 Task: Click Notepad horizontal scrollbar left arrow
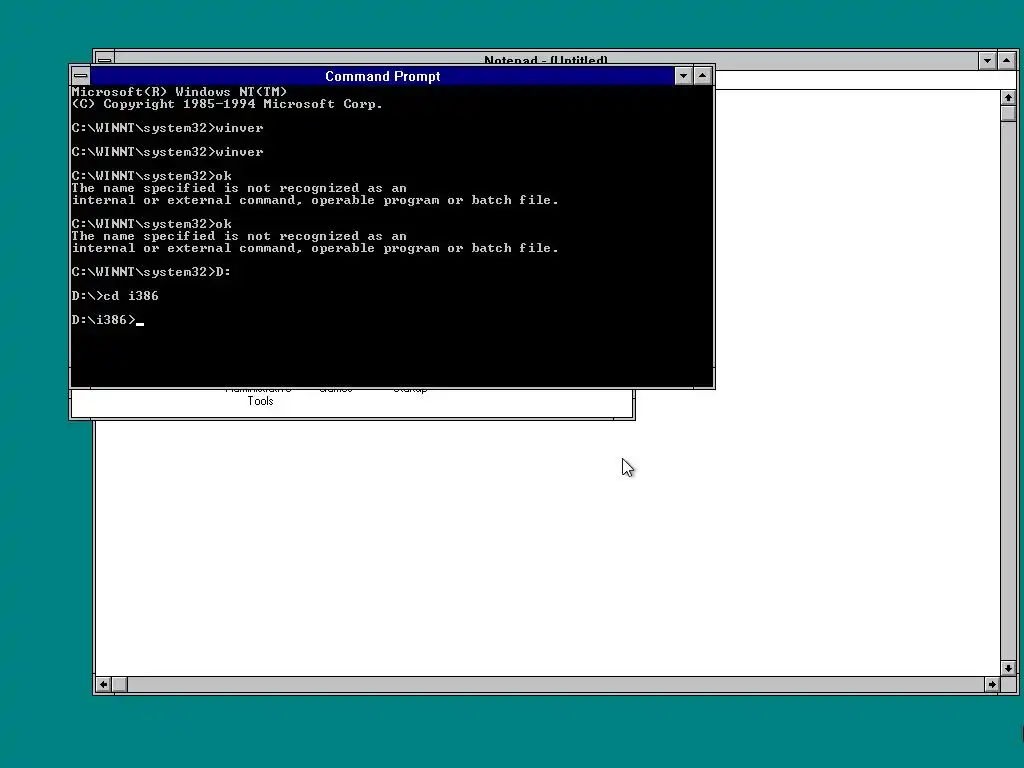pos(103,684)
